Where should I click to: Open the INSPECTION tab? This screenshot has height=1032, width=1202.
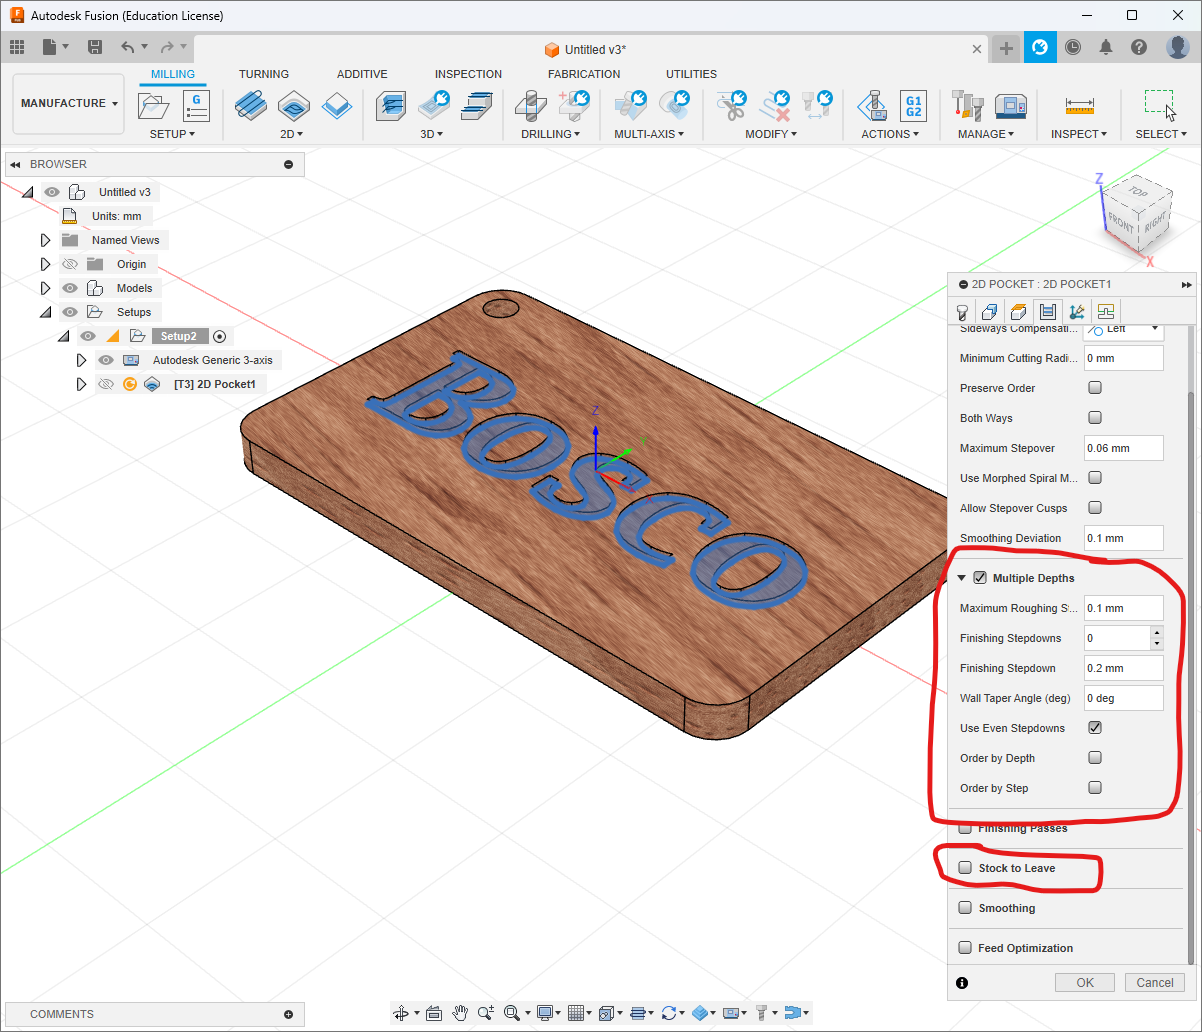click(x=468, y=74)
